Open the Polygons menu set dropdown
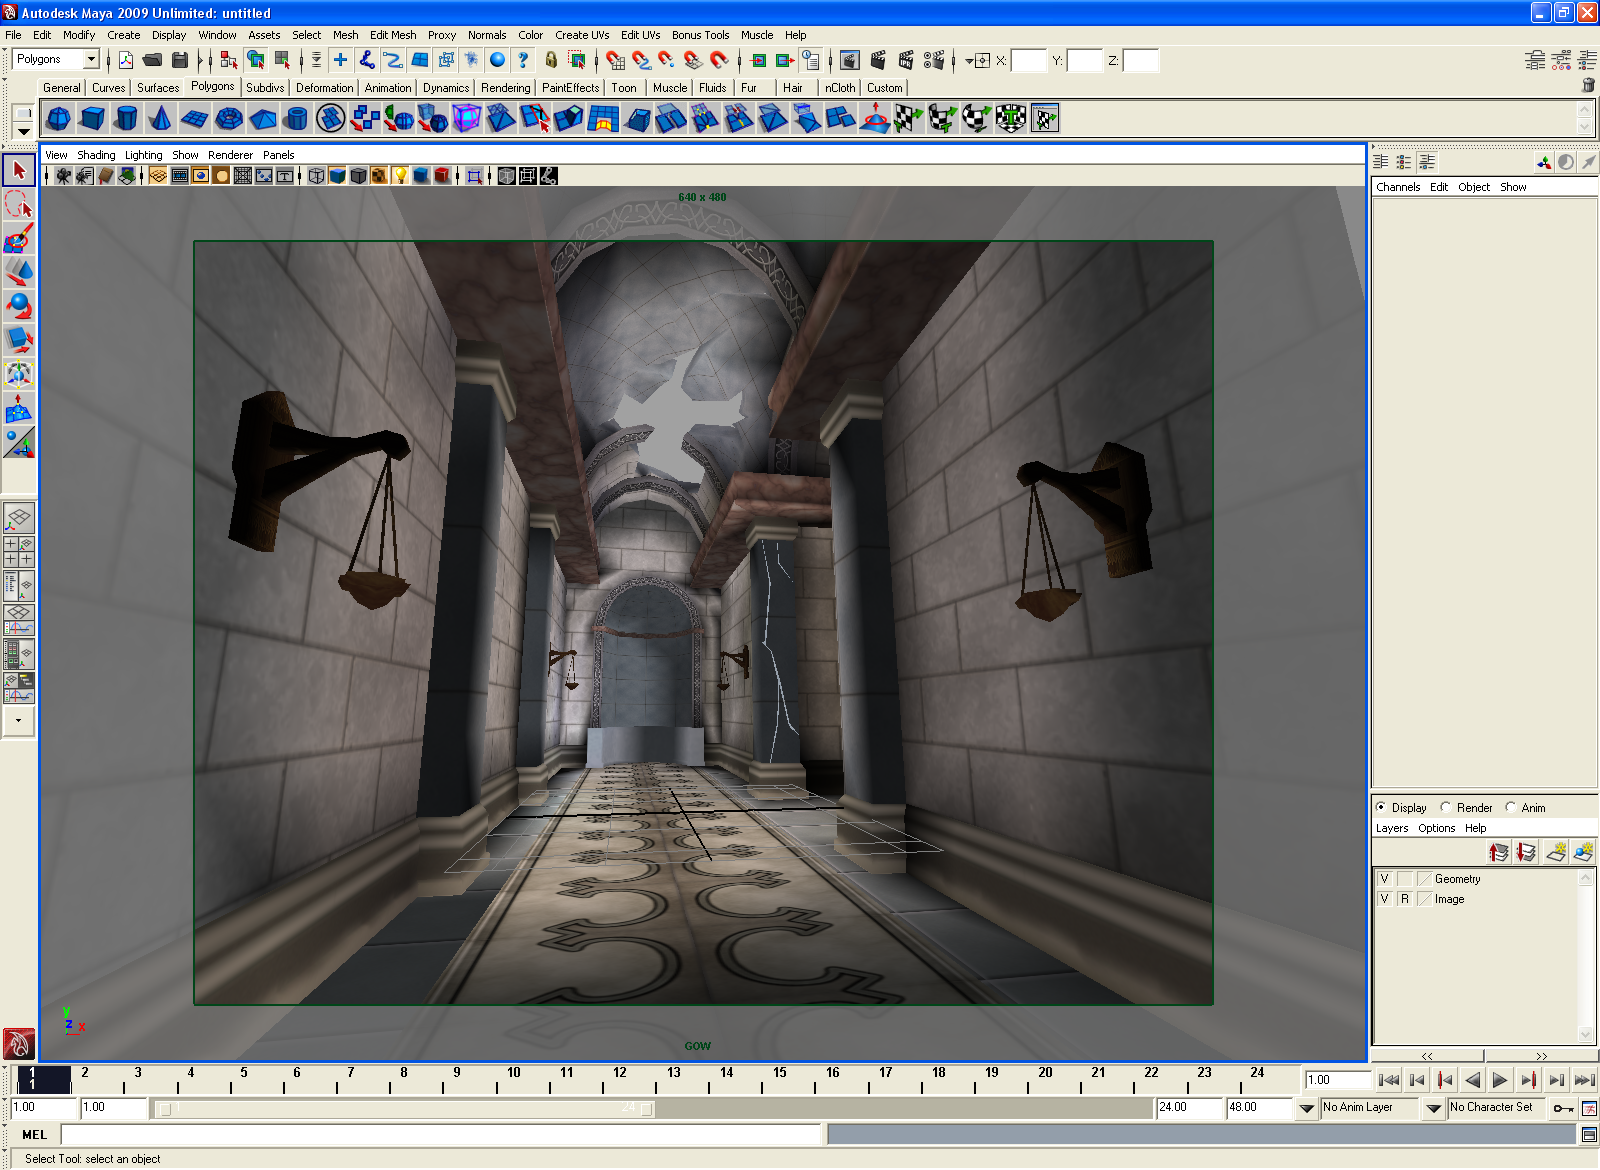The width and height of the screenshot is (1600, 1170). click(91, 59)
